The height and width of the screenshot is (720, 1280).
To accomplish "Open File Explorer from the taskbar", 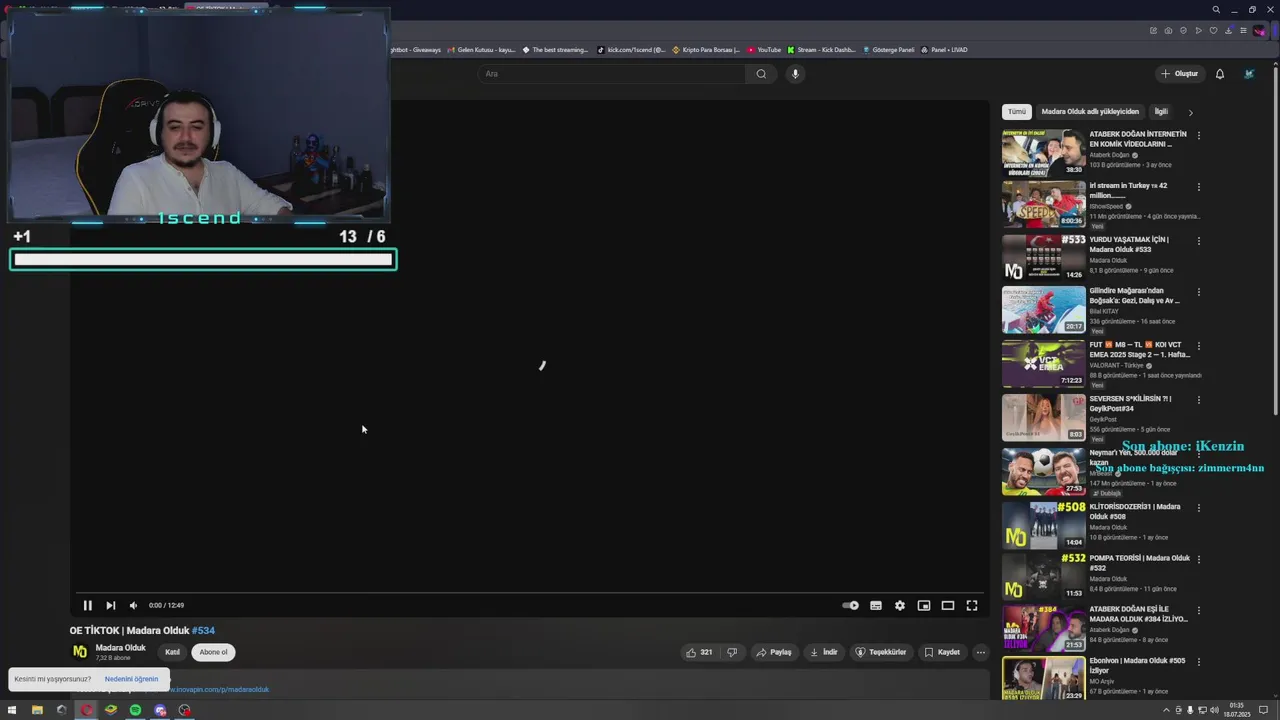I will coord(37,710).
